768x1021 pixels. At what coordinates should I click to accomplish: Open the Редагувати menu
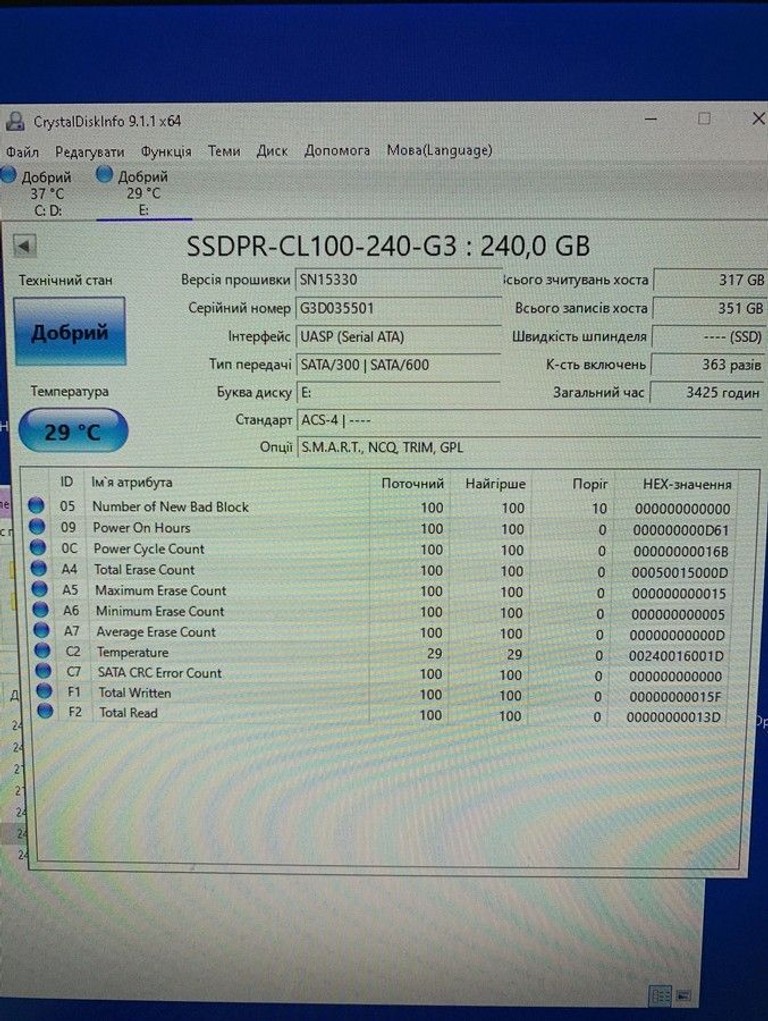click(89, 152)
